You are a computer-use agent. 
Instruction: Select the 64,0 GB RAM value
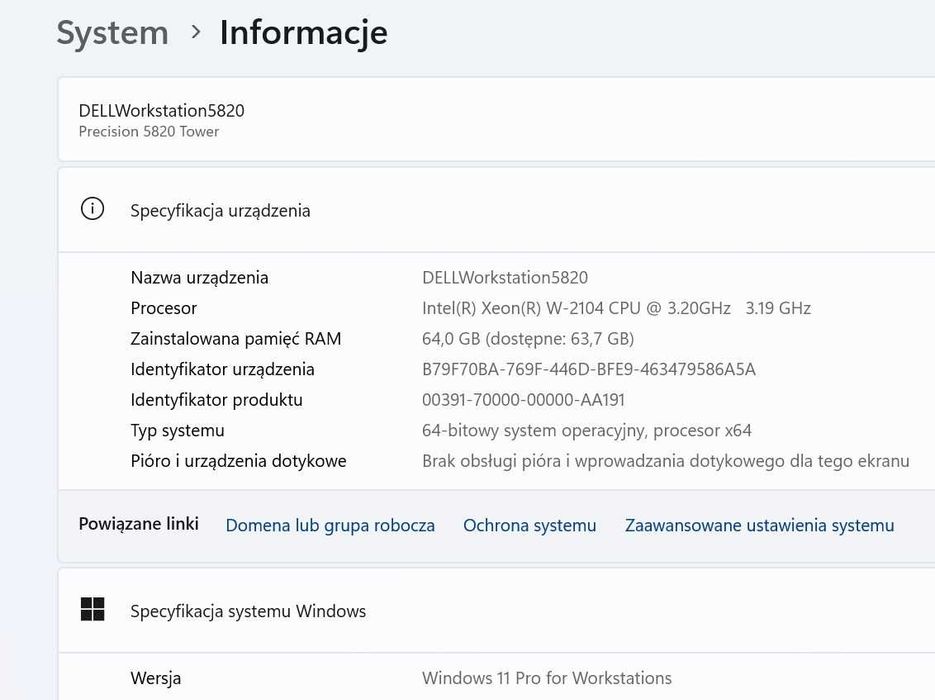pos(528,339)
